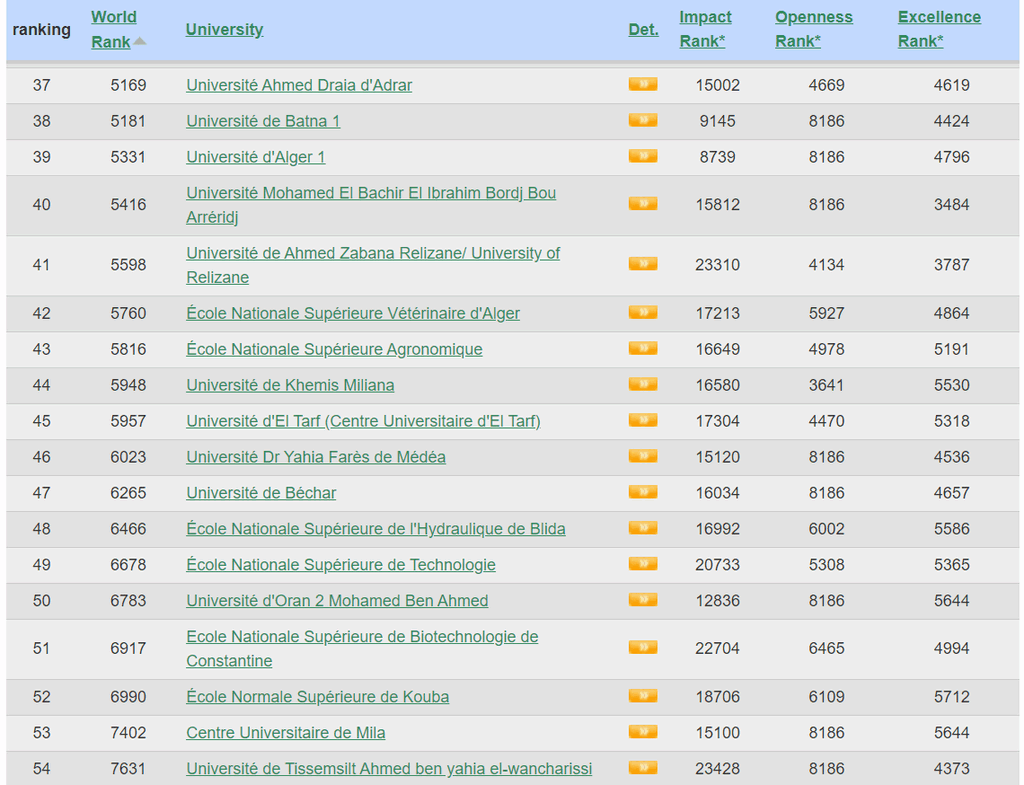Open details icon for Université d'Alger 1
The height and width of the screenshot is (785, 1024).
(643, 156)
